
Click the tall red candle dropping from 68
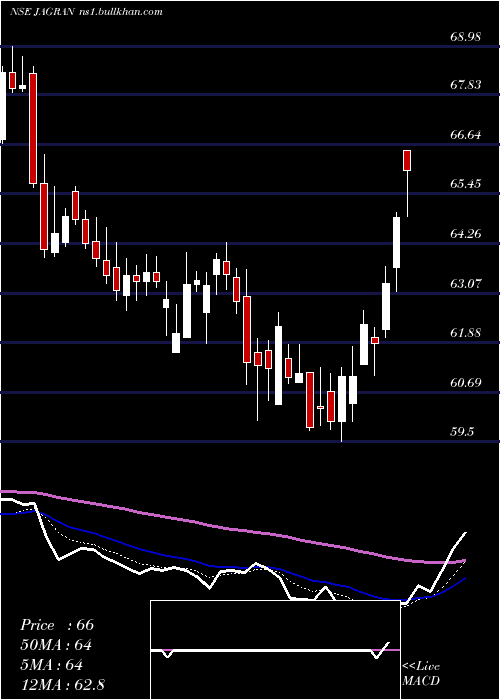pos(33,128)
